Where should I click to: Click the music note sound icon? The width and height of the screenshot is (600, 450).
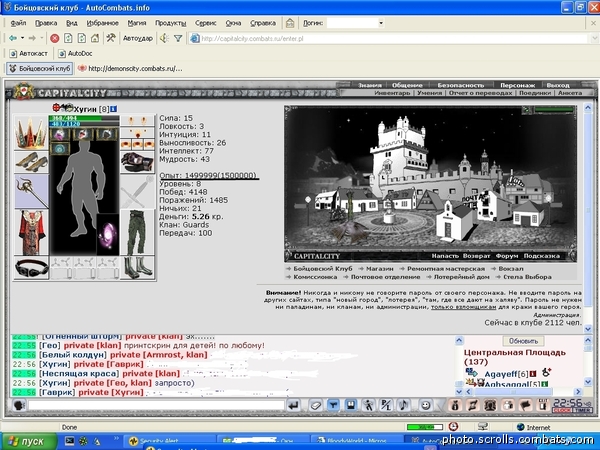[404, 405]
